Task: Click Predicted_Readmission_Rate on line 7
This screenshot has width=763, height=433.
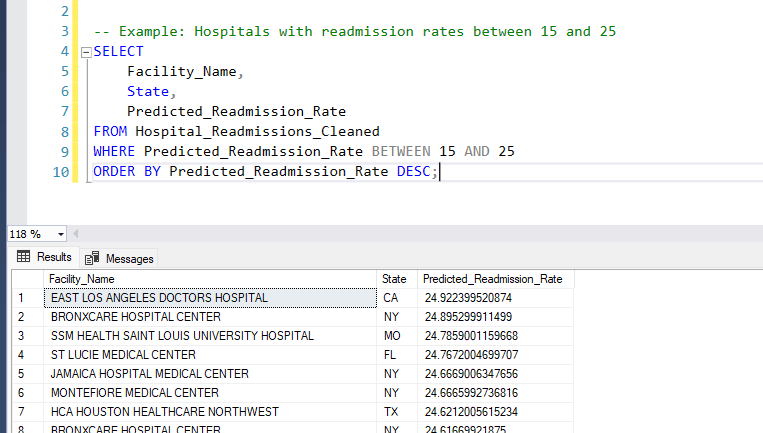Action: tap(236, 111)
